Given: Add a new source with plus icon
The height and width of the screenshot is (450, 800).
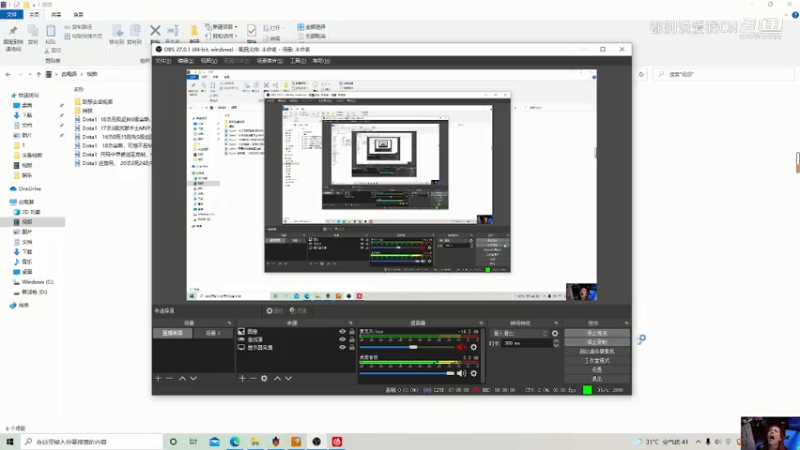Looking at the screenshot, I should point(242,378).
